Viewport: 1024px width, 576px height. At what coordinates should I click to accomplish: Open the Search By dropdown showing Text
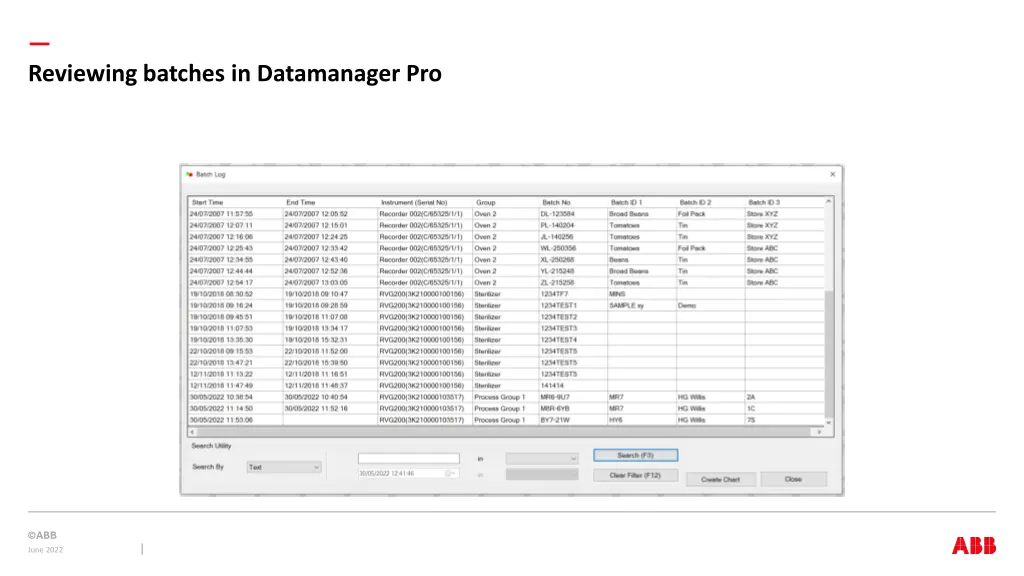[314, 467]
